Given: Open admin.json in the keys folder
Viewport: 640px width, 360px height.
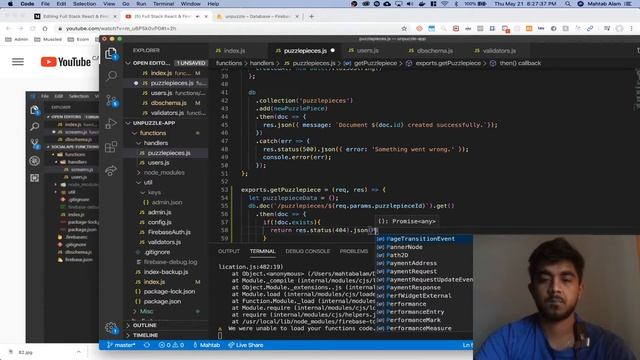Looking at the screenshot, I should [x=167, y=202].
